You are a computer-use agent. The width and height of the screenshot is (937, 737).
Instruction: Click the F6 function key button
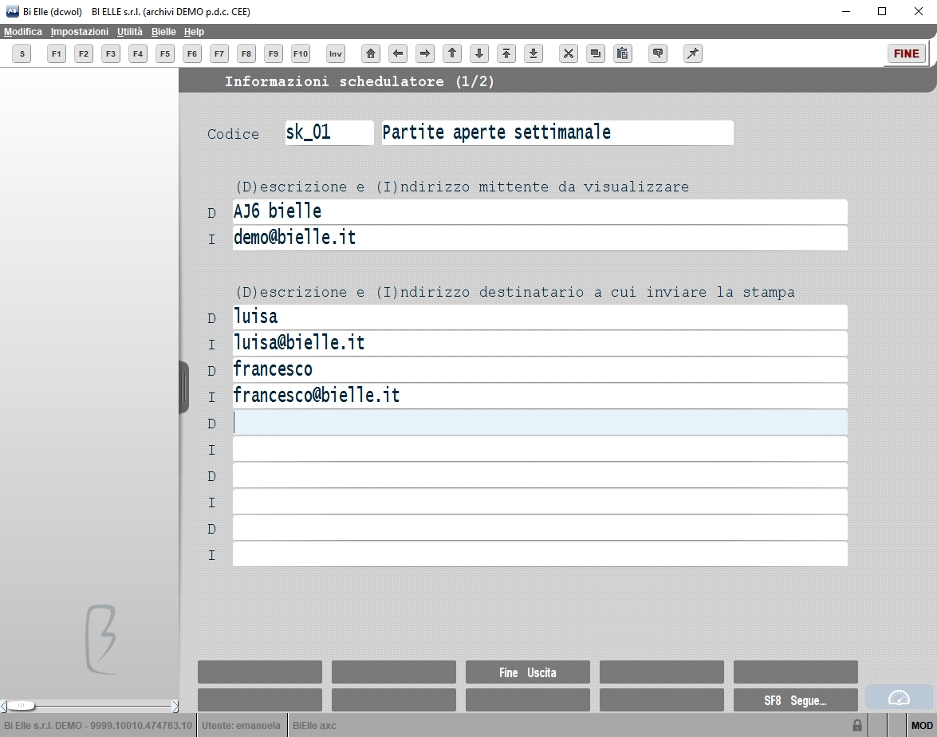[x=192, y=54]
